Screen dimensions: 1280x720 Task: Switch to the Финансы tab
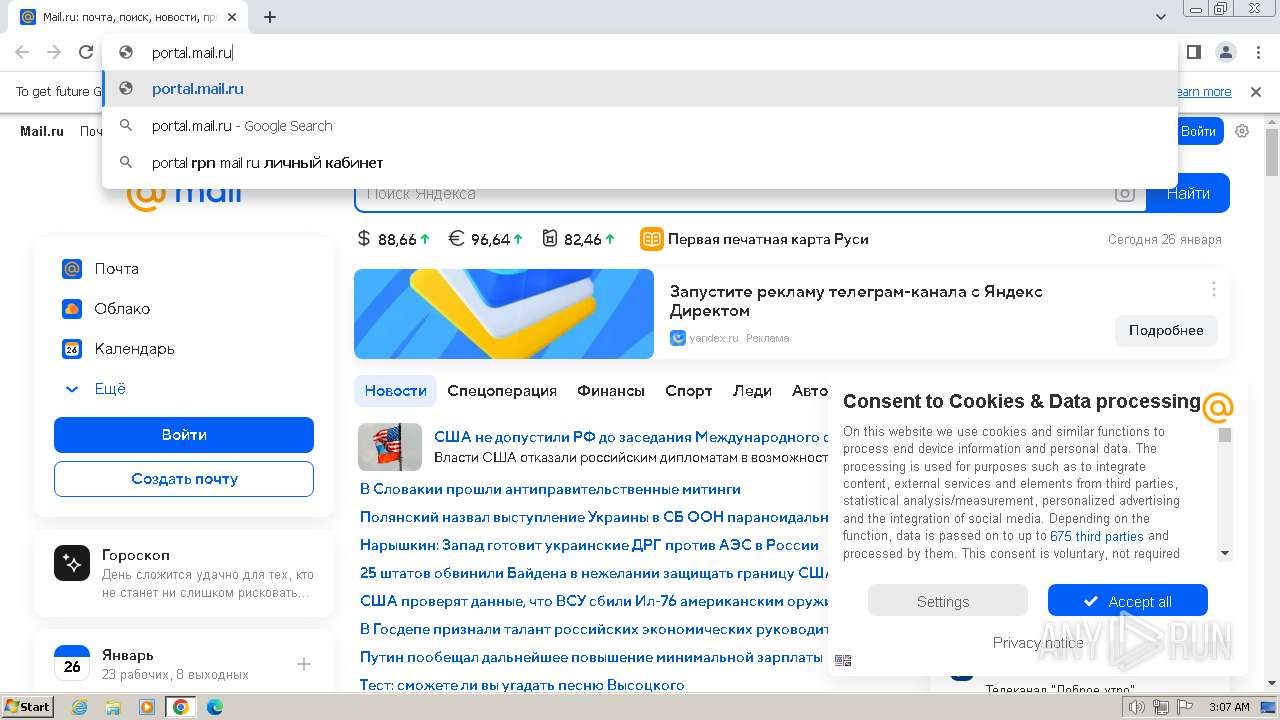tap(611, 391)
